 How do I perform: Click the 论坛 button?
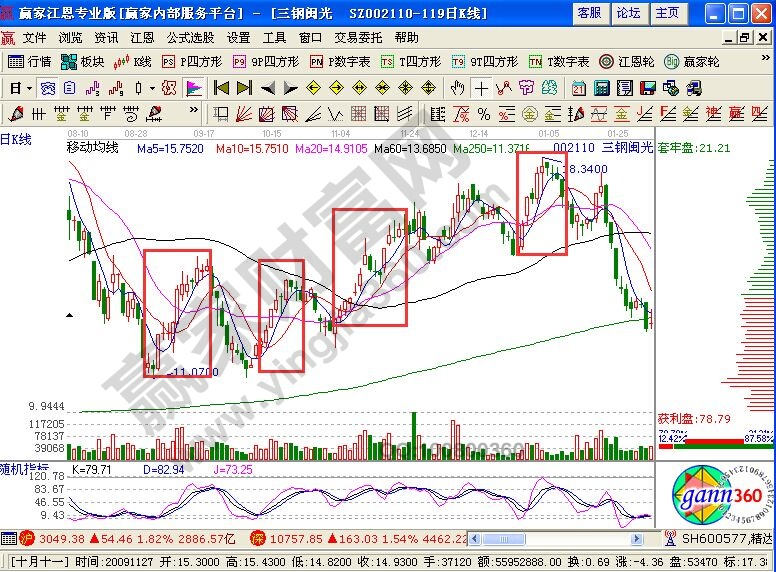pos(628,13)
